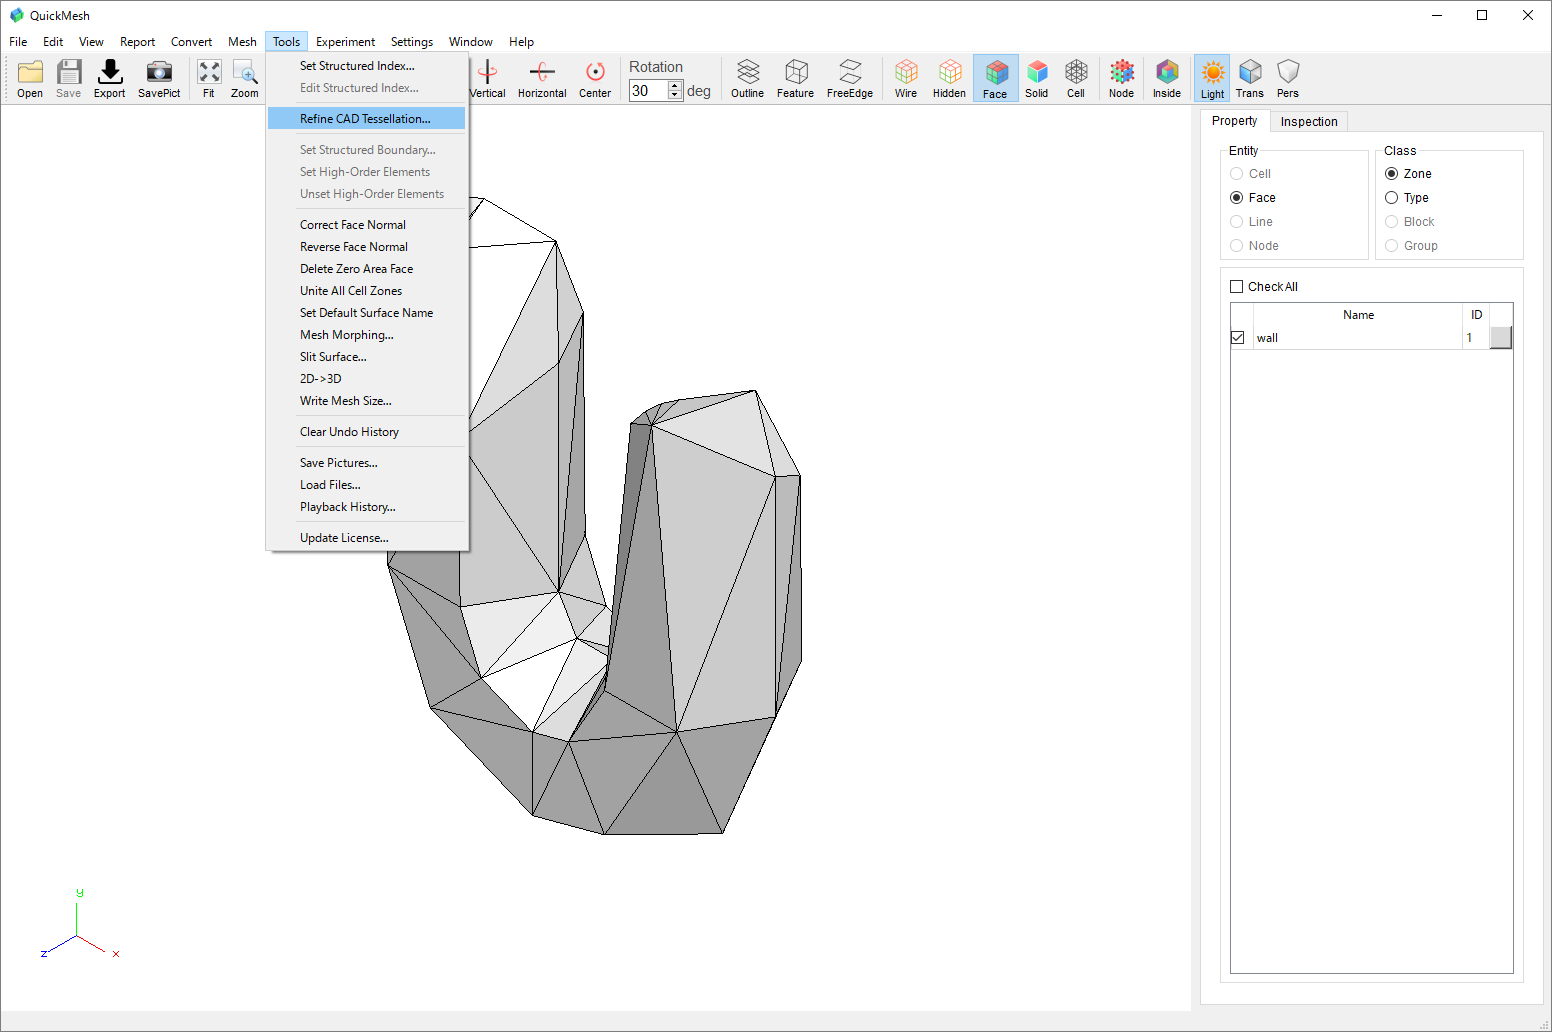The height and width of the screenshot is (1032, 1552).
Task: Switch to Hidden line display mode
Action: point(950,78)
